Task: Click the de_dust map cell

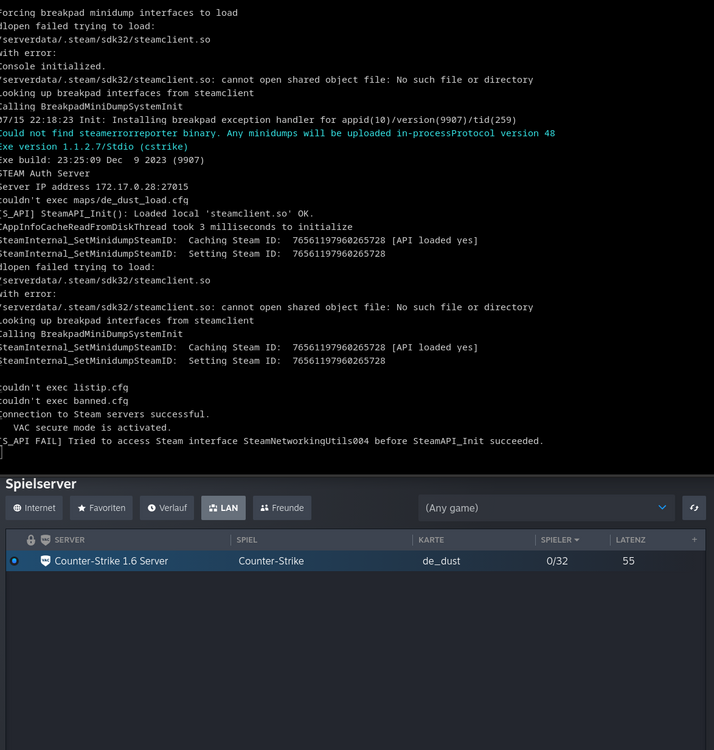Action: tap(441, 561)
